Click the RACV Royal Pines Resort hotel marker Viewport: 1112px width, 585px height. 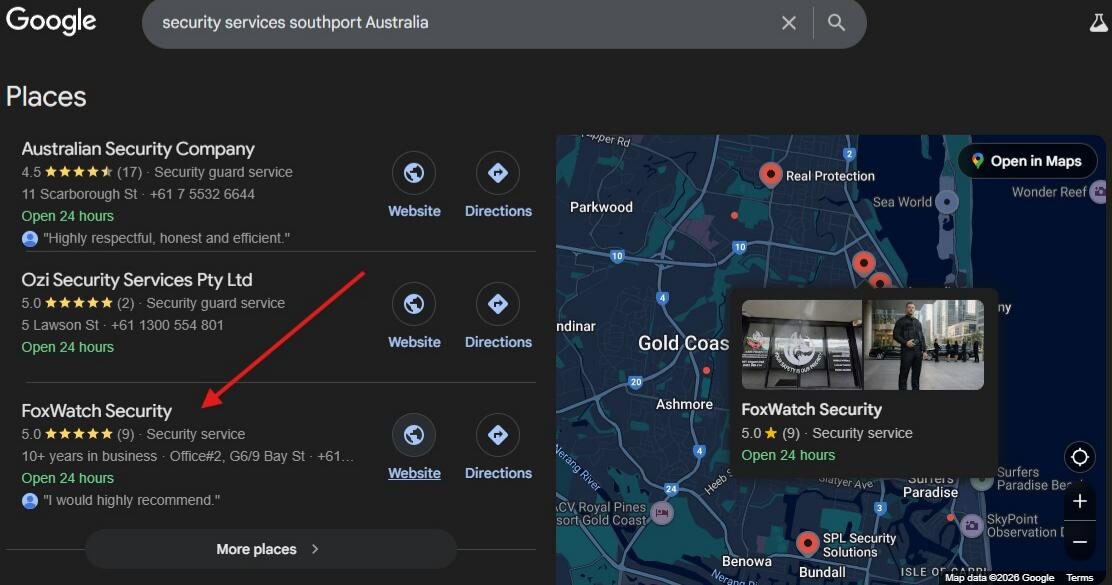point(661,513)
